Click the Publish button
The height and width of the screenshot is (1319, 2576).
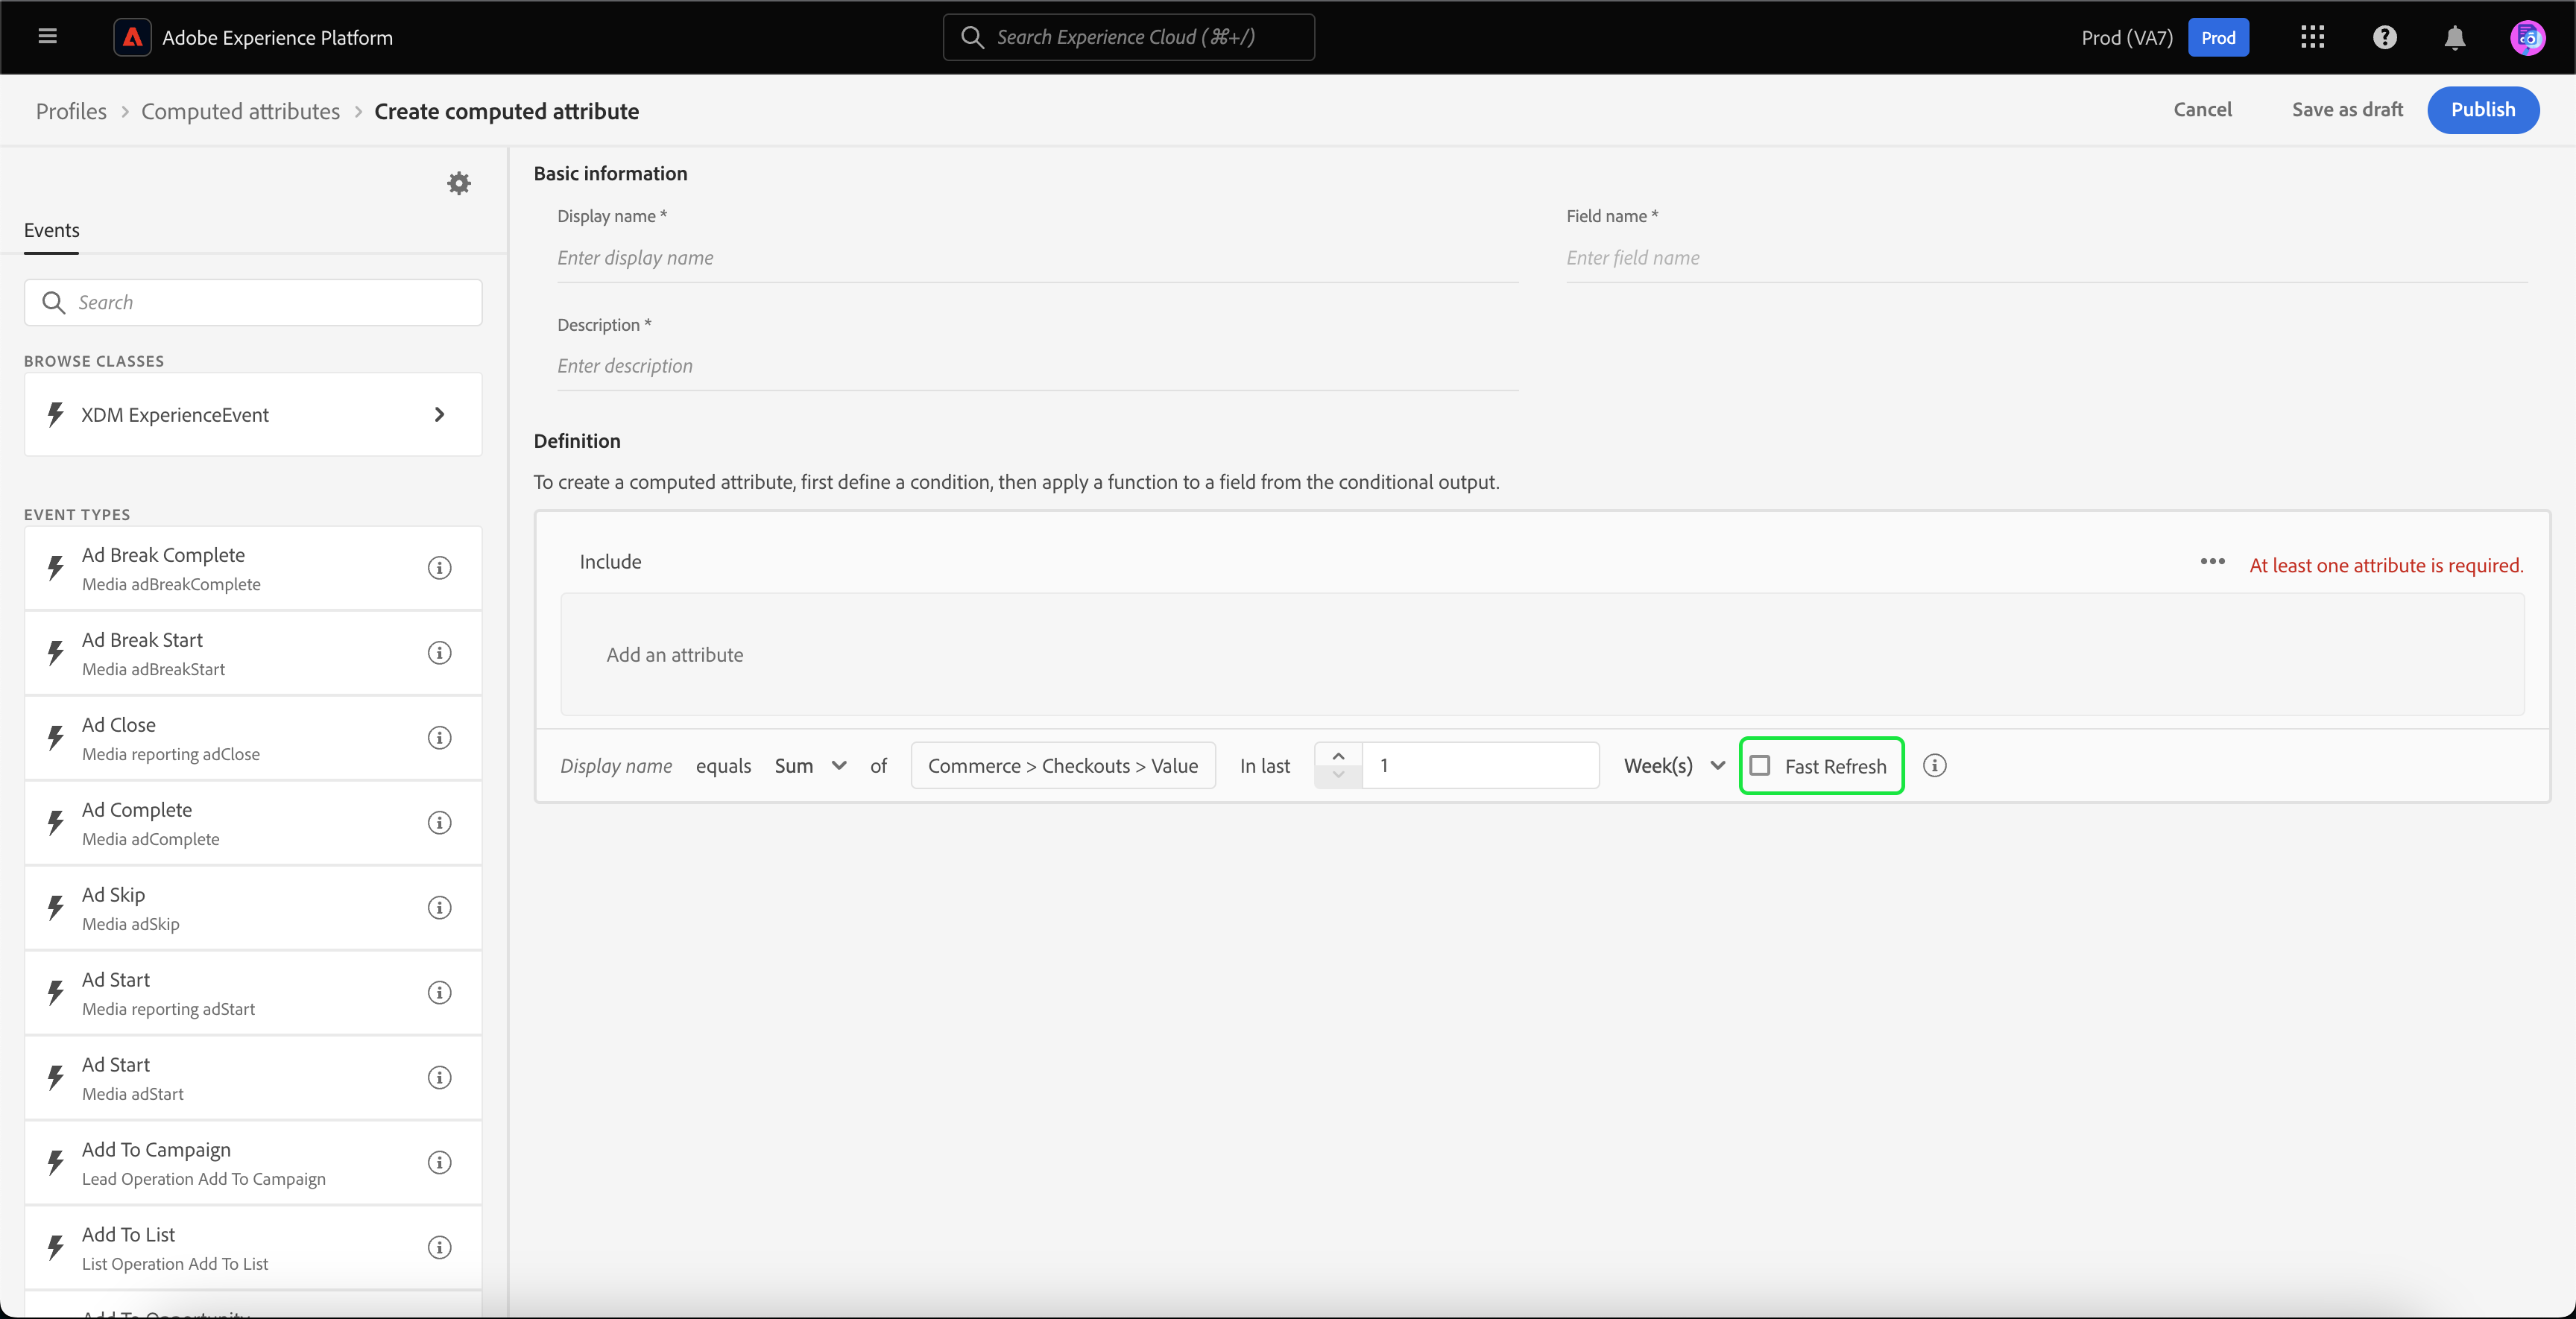tap(2482, 110)
